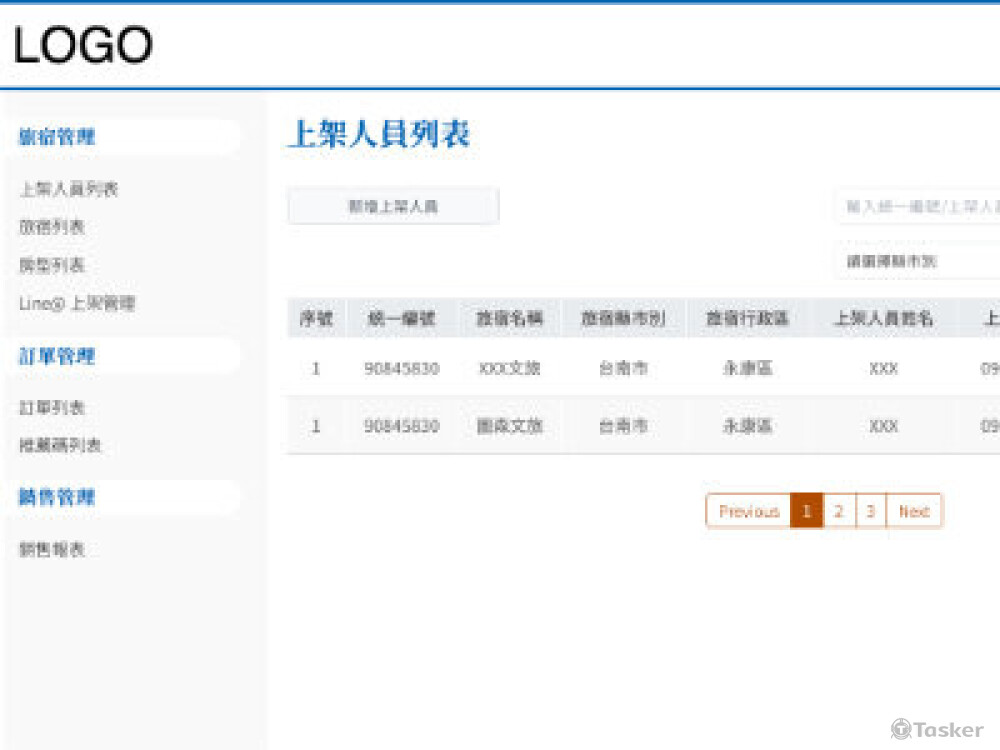
Task: Select the 旅宿名稱 cell in second row
Action: point(510,425)
